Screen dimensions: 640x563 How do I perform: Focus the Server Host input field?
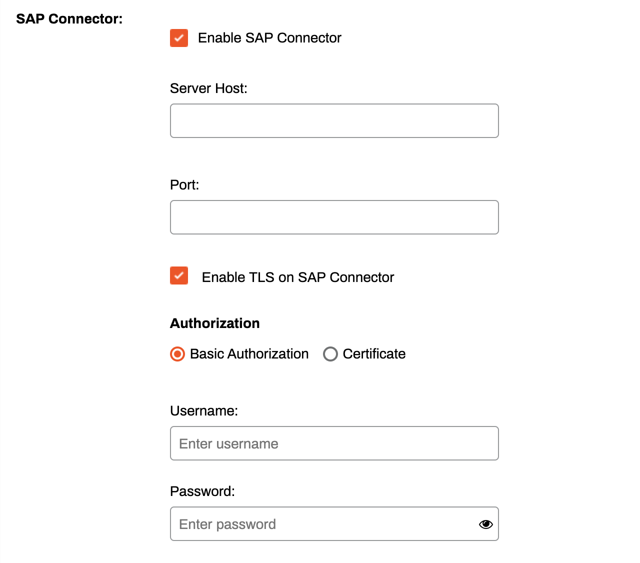334,120
